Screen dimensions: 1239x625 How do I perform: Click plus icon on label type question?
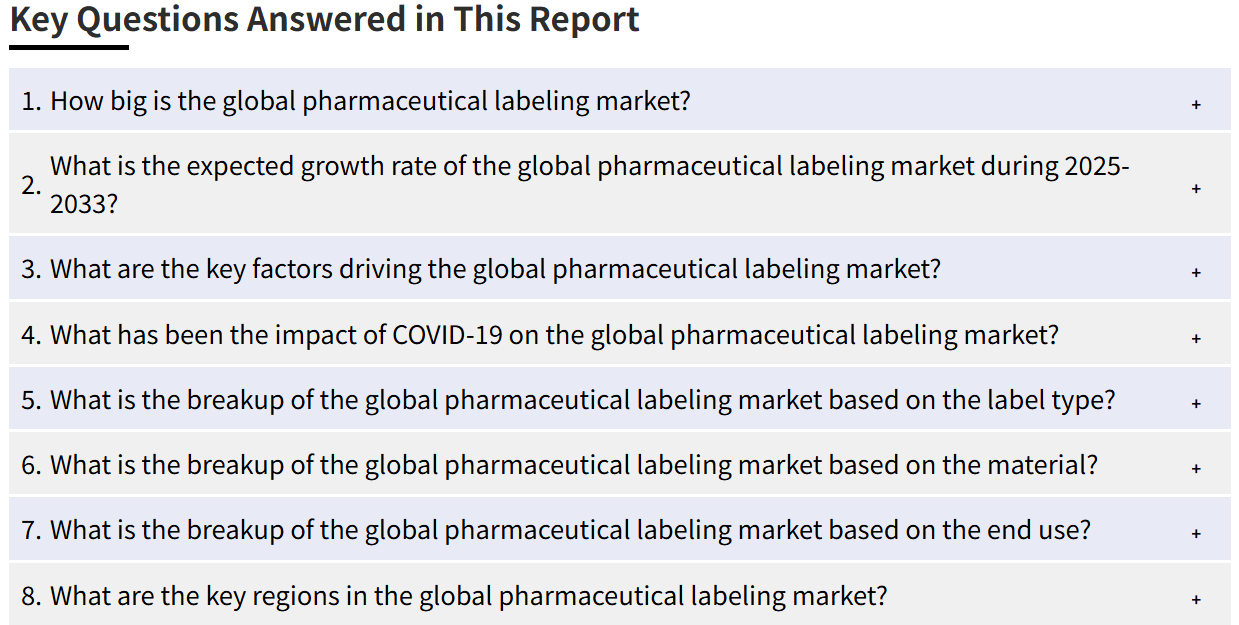(1196, 403)
